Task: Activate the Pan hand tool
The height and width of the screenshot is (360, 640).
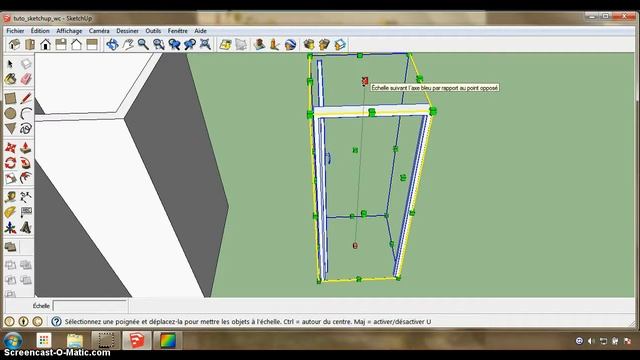Action: click(128, 44)
